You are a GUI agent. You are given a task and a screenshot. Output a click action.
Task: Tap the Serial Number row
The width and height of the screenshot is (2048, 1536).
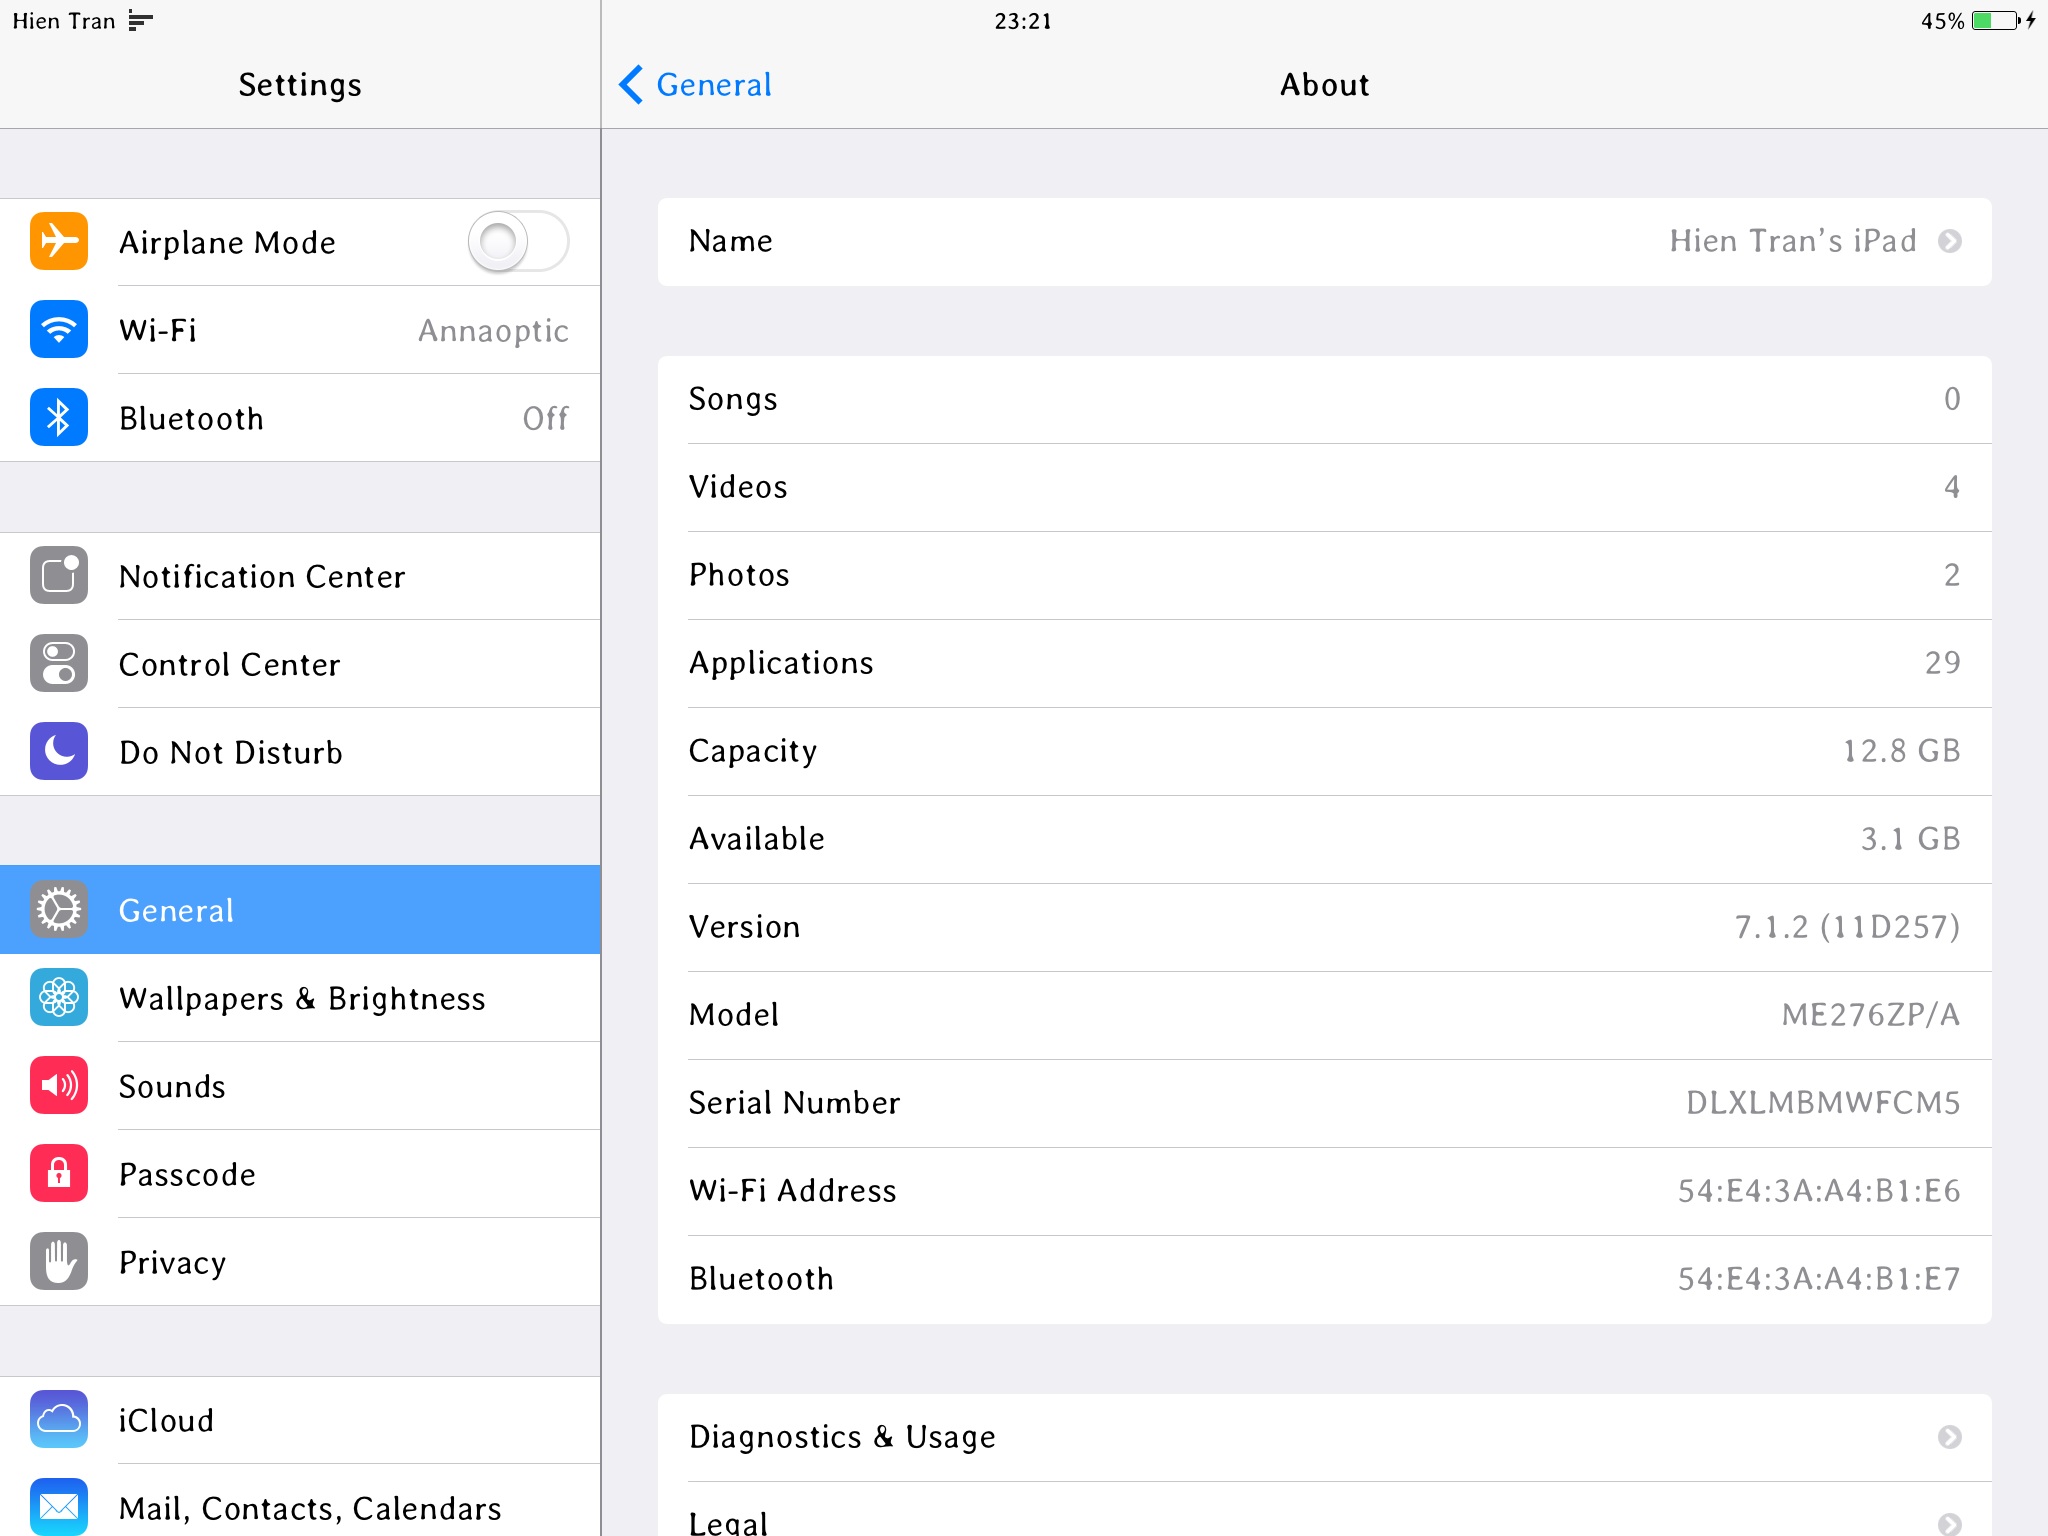pyautogui.click(x=1324, y=1103)
